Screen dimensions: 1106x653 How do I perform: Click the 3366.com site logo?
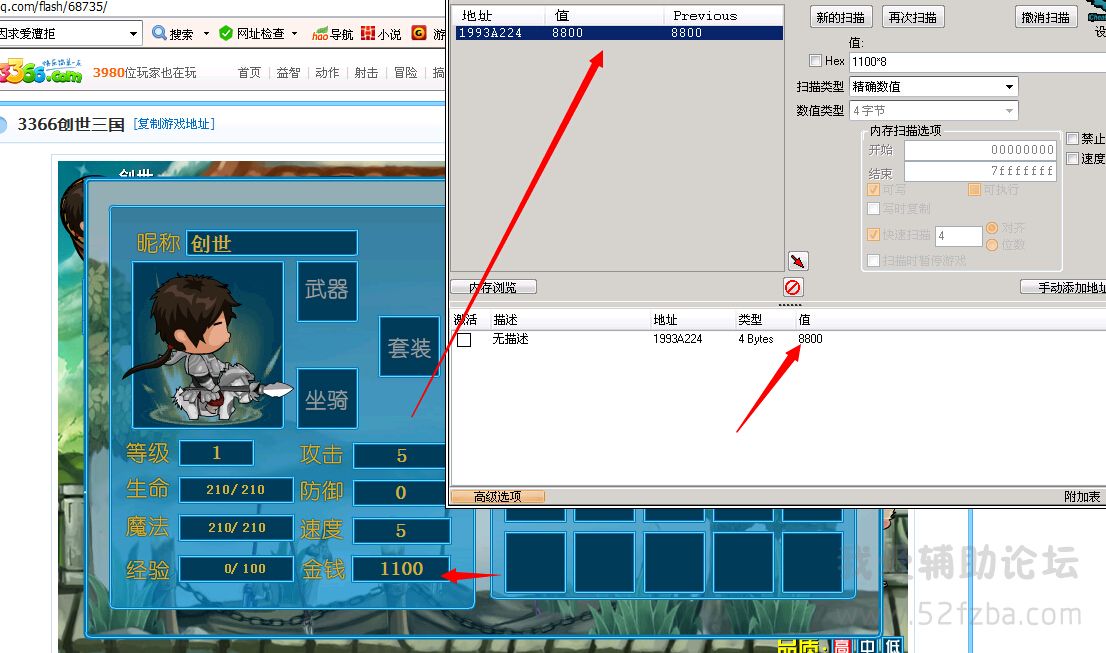pos(40,71)
